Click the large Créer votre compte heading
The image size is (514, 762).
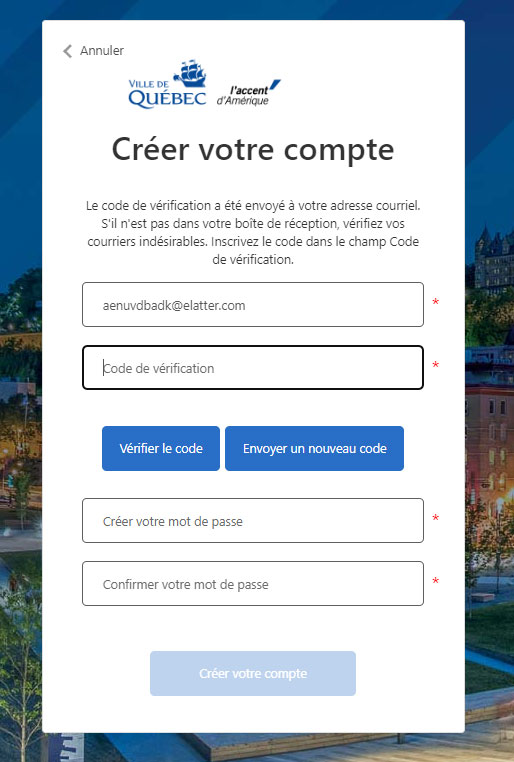tap(253, 149)
